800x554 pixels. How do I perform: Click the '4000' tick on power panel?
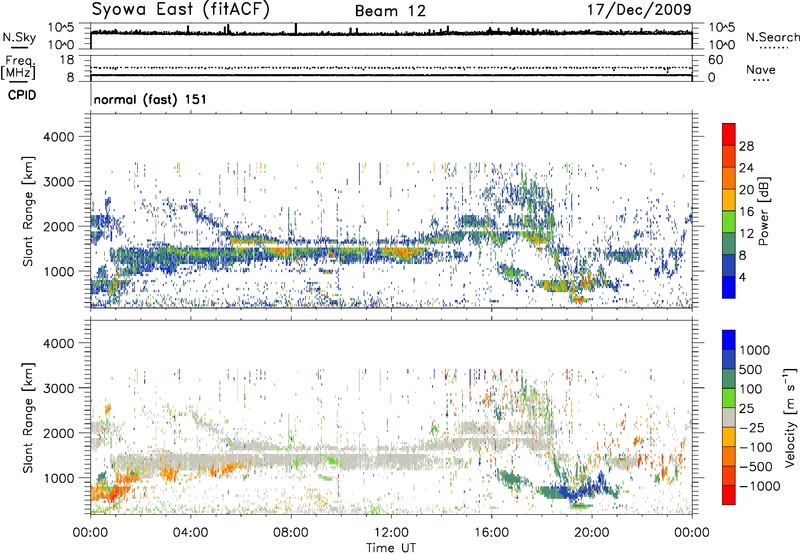58,137
